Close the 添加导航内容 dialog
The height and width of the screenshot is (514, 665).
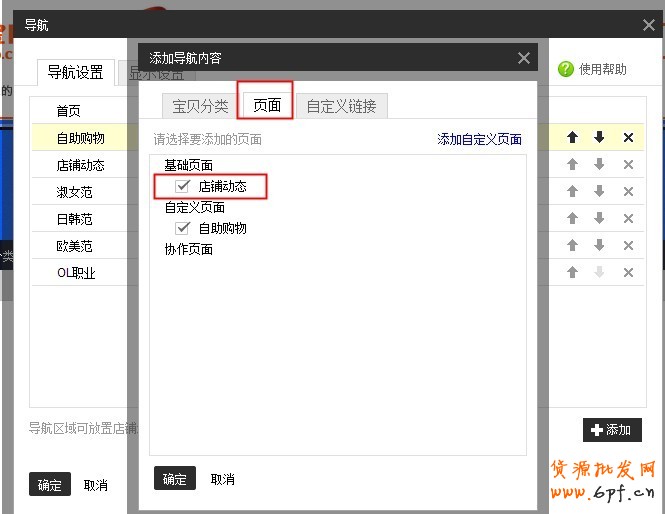click(x=524, y=58)
